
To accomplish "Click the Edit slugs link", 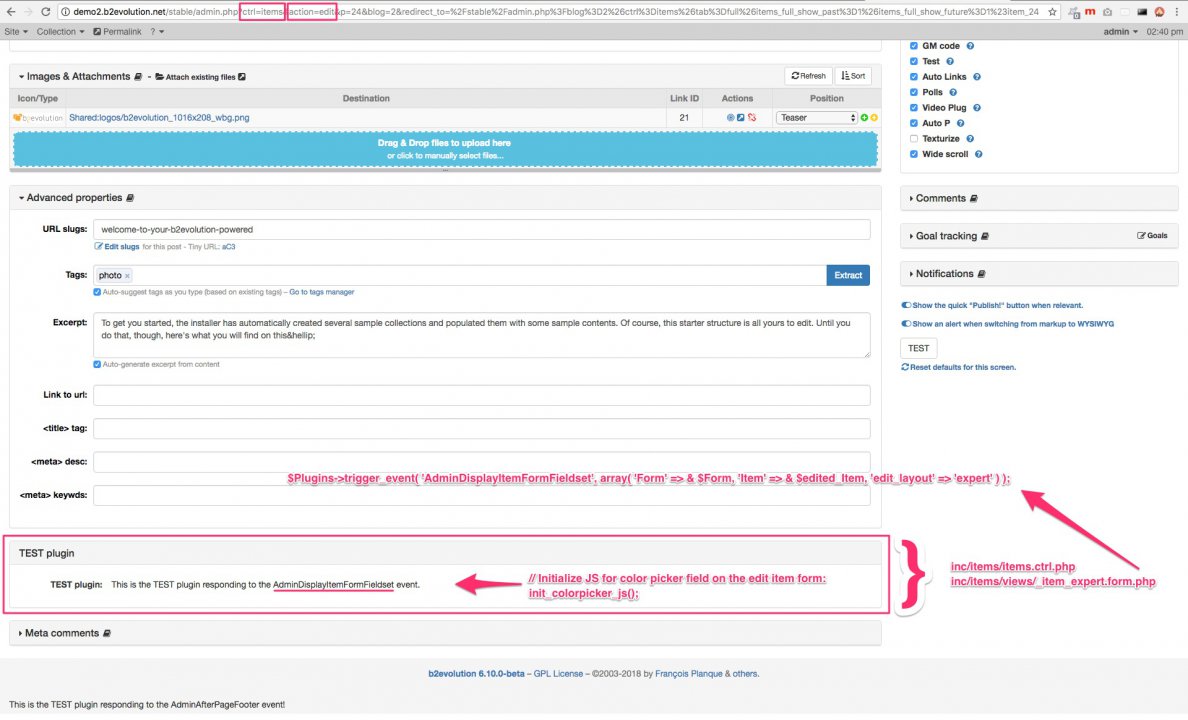I will [117, 247].
